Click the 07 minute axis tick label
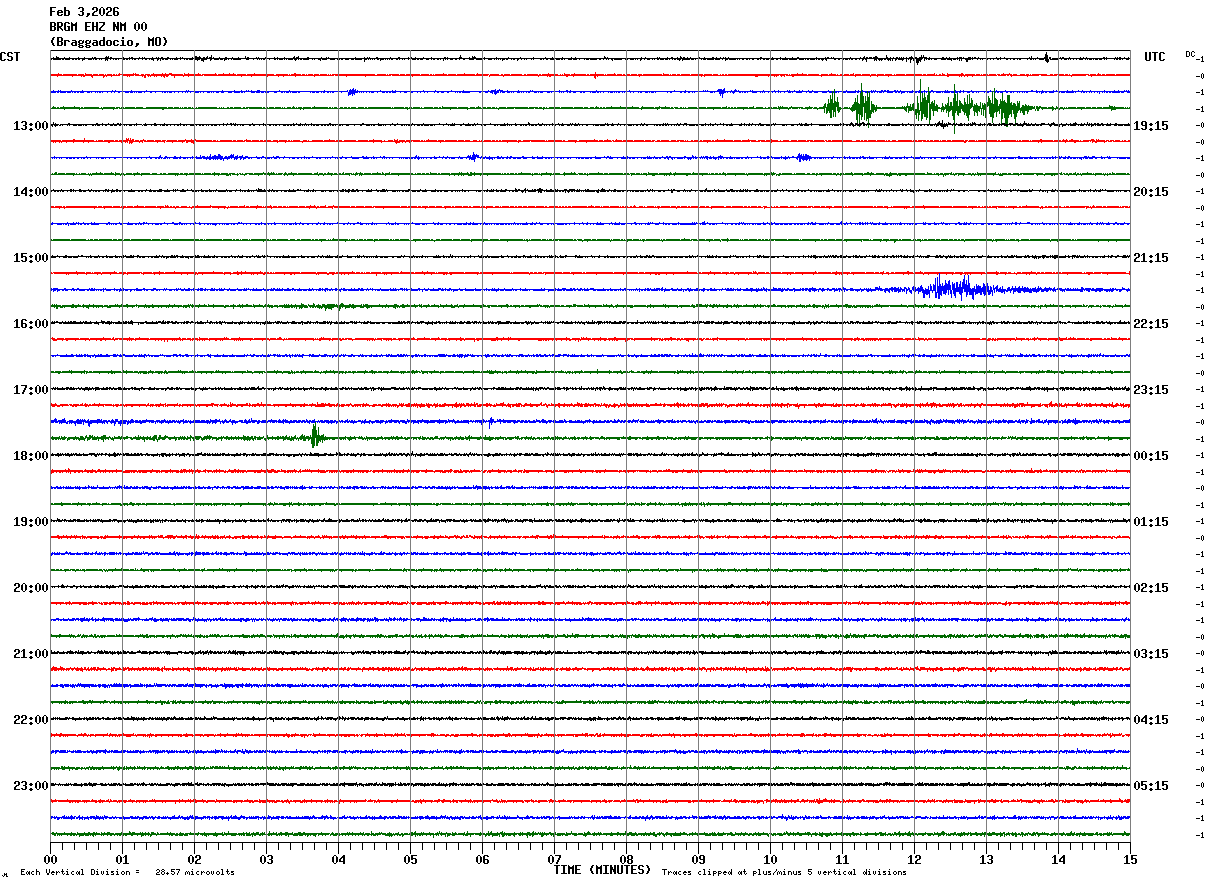 pos(554,859)
